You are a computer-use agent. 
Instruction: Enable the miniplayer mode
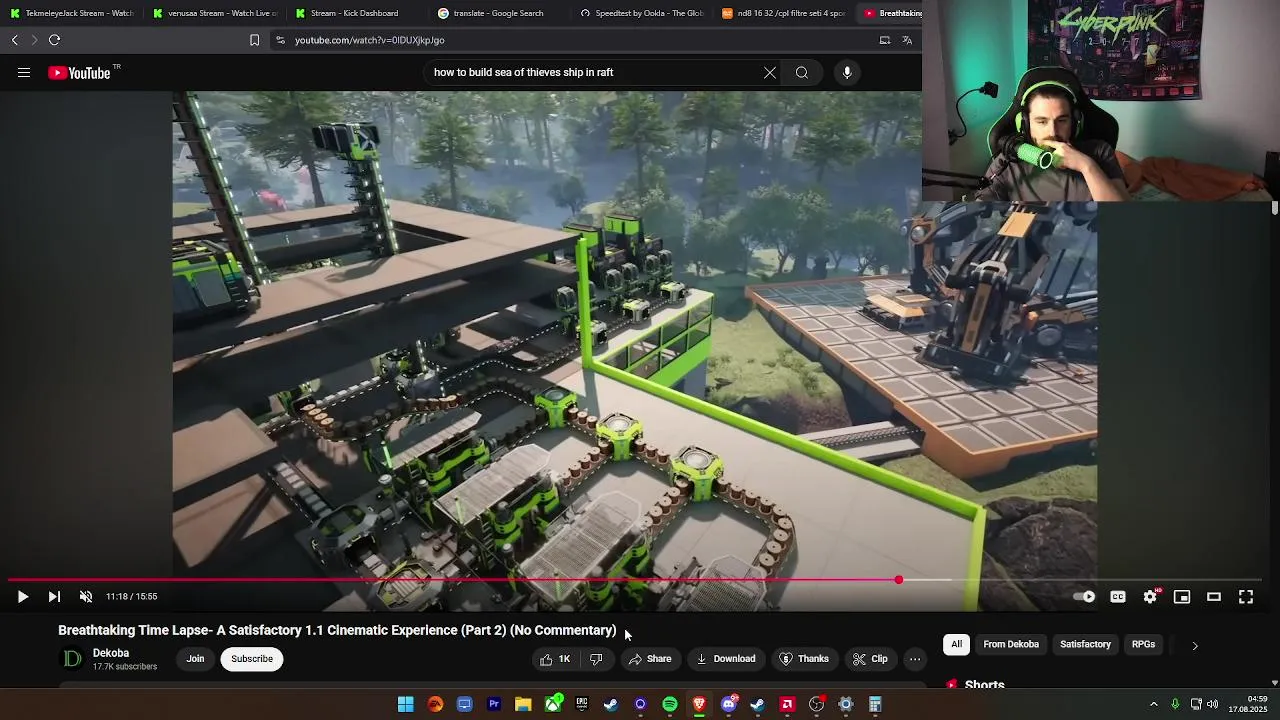[1182, 597]
